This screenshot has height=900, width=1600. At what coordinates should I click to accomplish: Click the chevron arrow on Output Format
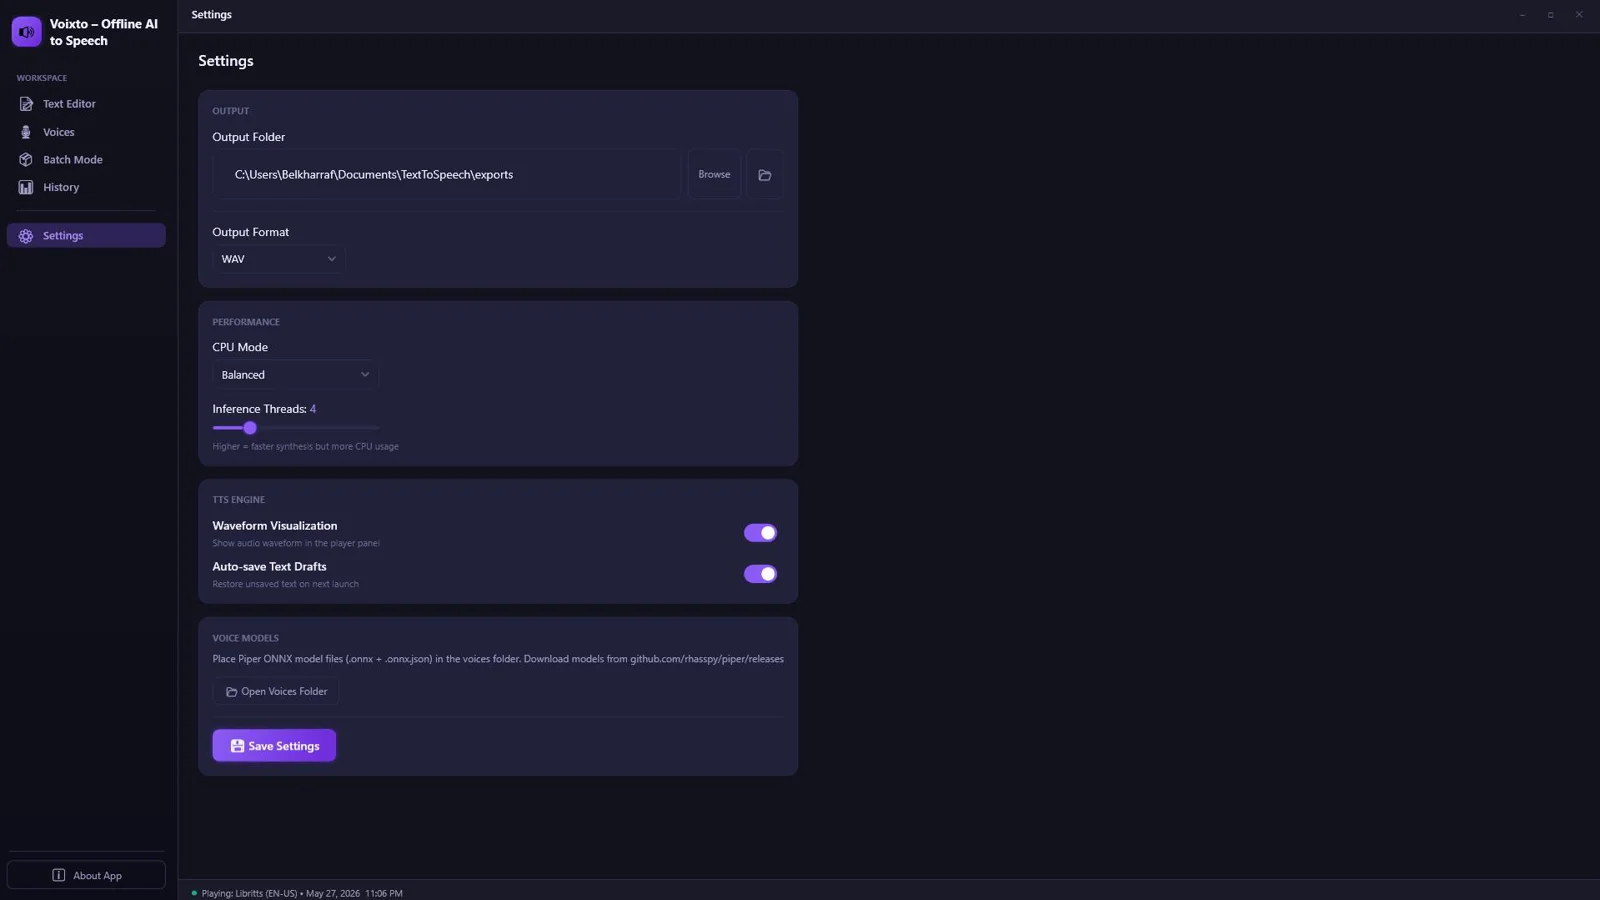pos(332,259)
